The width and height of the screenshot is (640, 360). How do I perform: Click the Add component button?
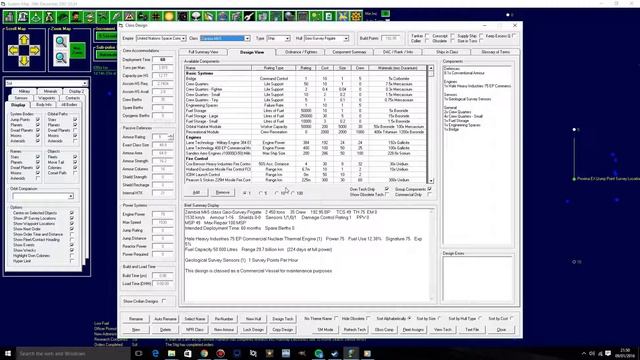tap(196, 192)
